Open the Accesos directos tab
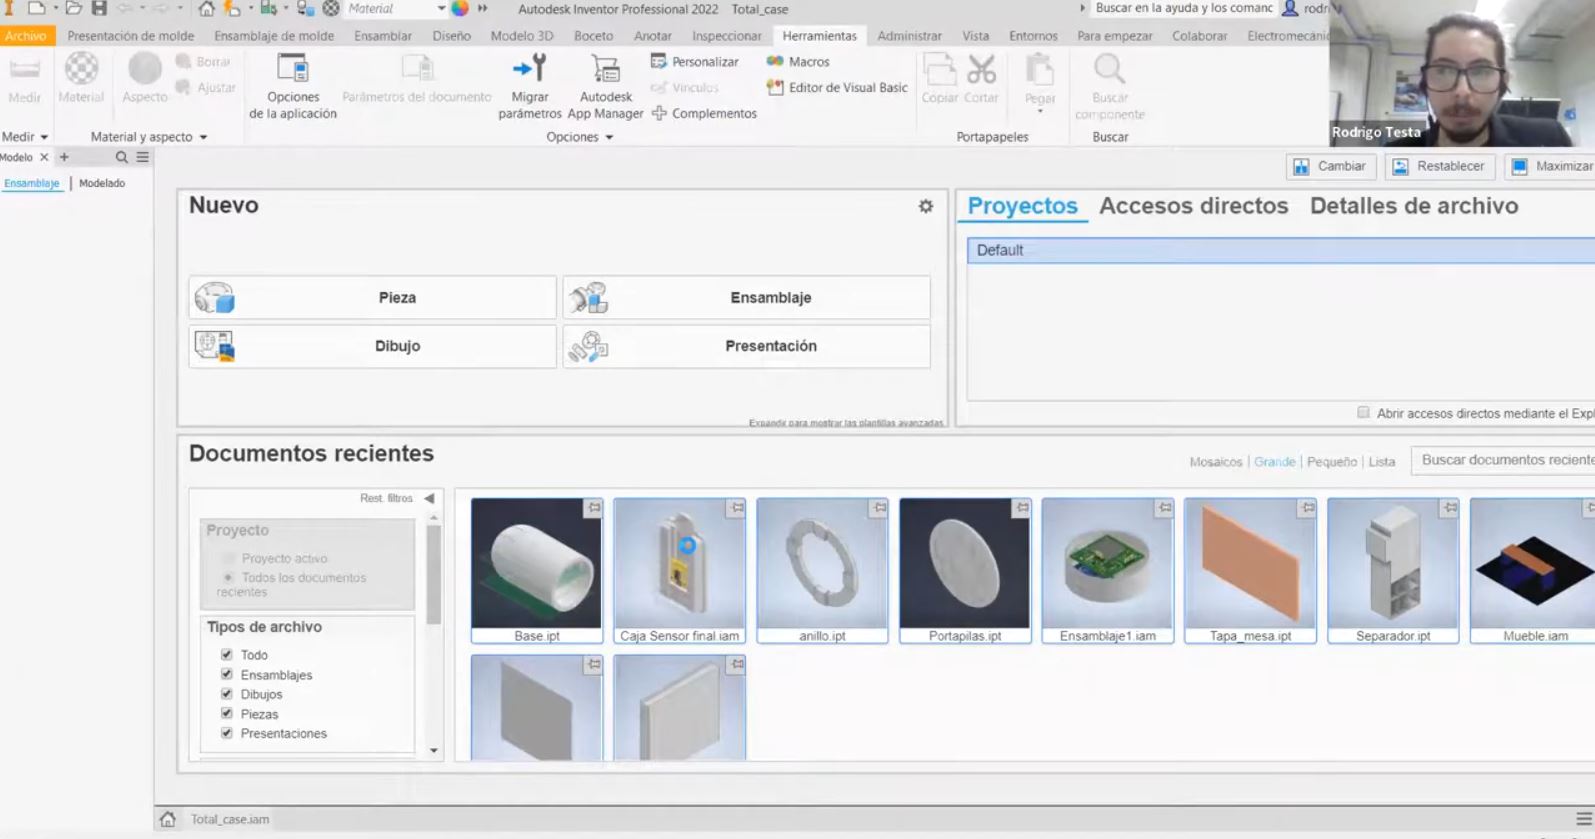This screenshot has width=1595, height=839. pyautogui.click(x=1193, y=206)
